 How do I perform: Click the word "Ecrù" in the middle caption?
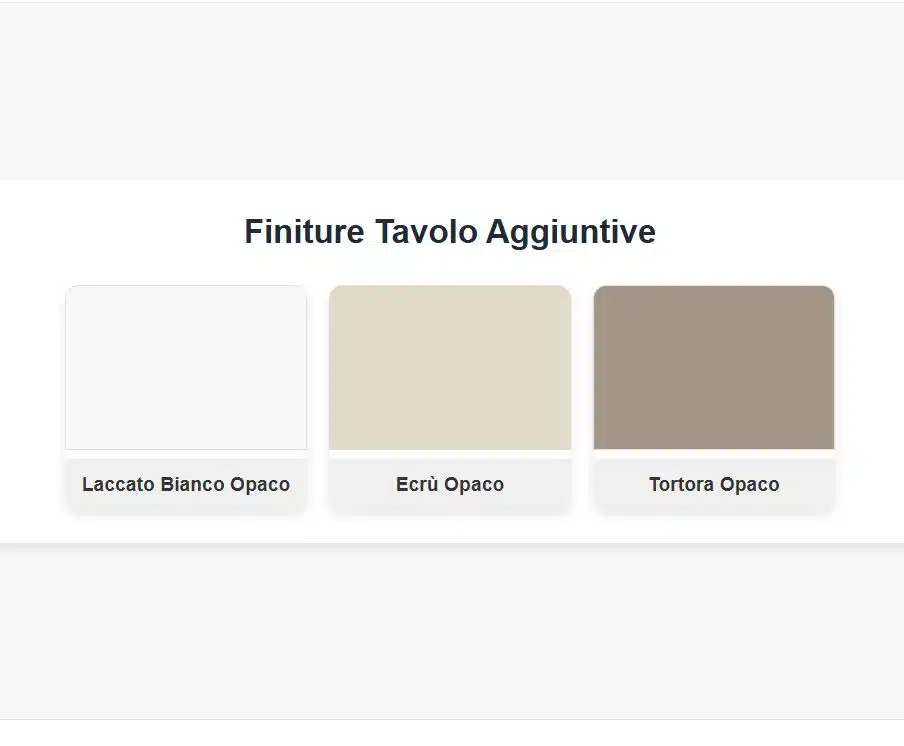click(418, 484)
